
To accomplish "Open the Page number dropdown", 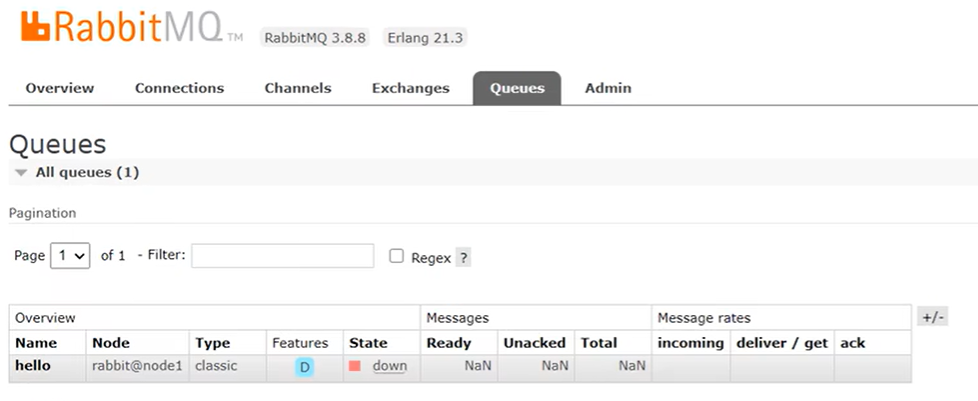I will coord(70,256).
